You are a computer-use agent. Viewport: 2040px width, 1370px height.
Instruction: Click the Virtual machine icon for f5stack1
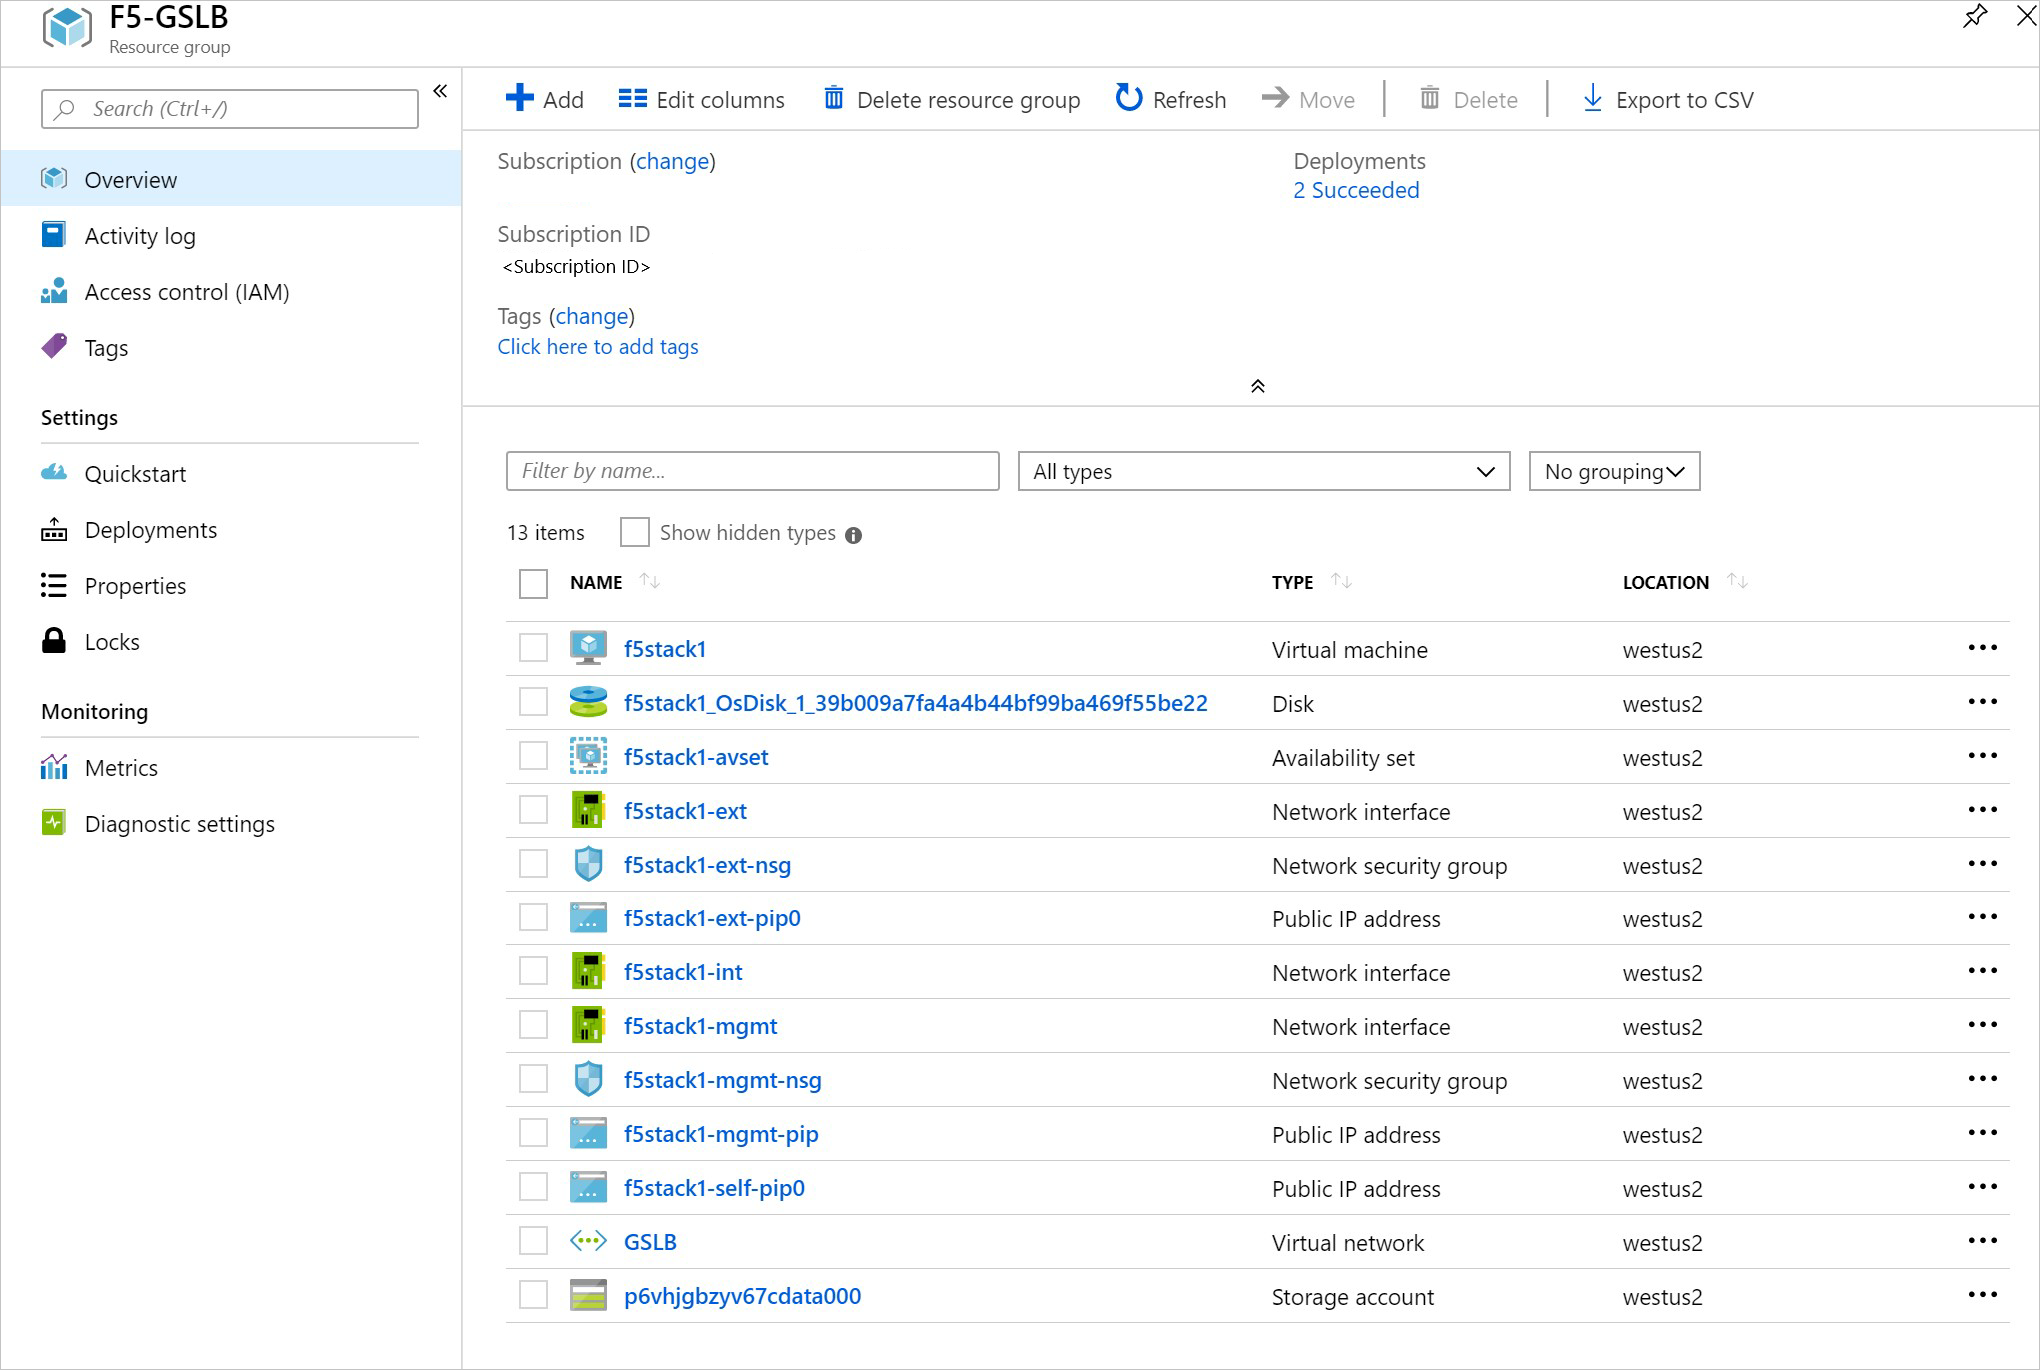[589, 648]
